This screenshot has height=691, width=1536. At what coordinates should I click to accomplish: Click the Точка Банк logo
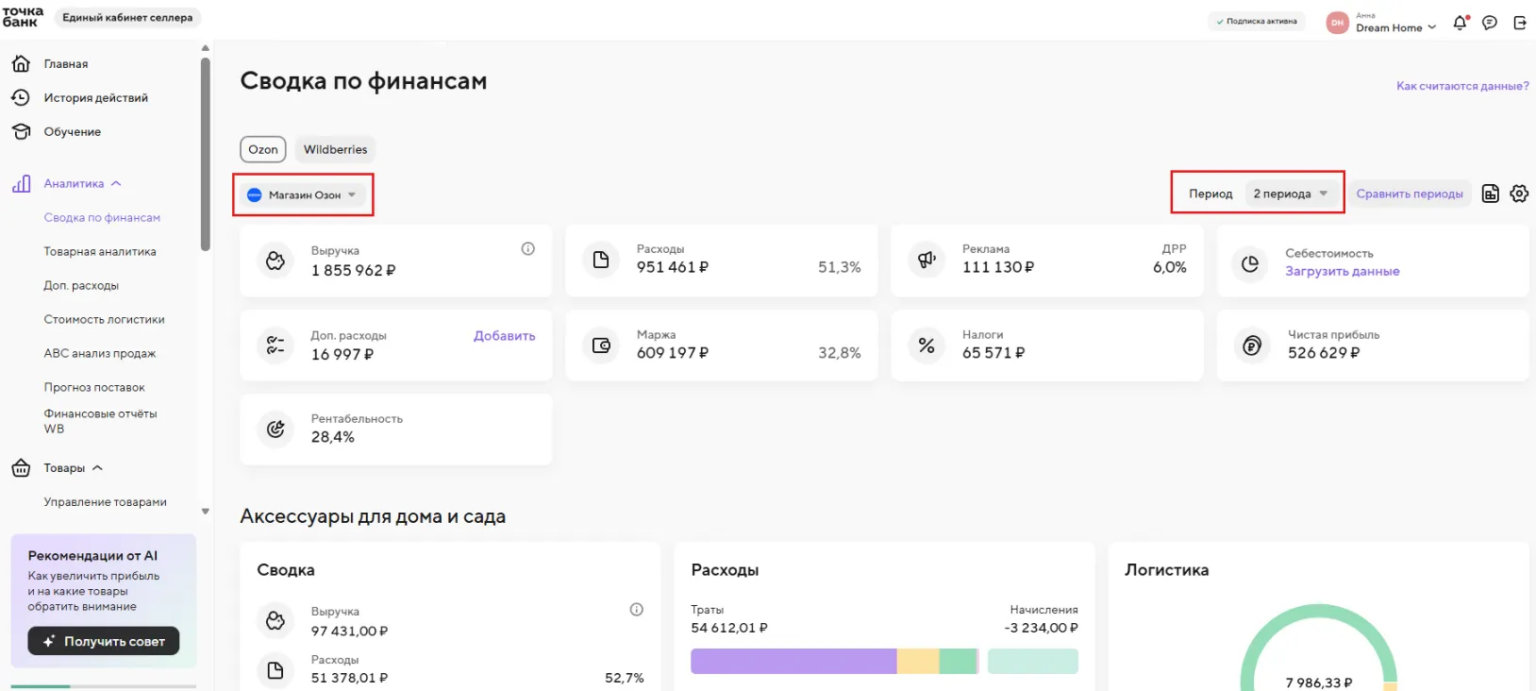pyautogui.click(x=22, y=16)
